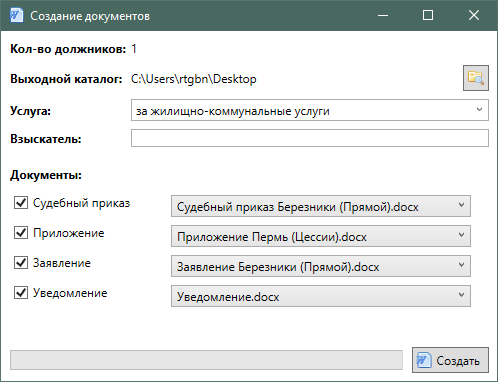Click the Выходной каталог label

[x=66, y=79]
